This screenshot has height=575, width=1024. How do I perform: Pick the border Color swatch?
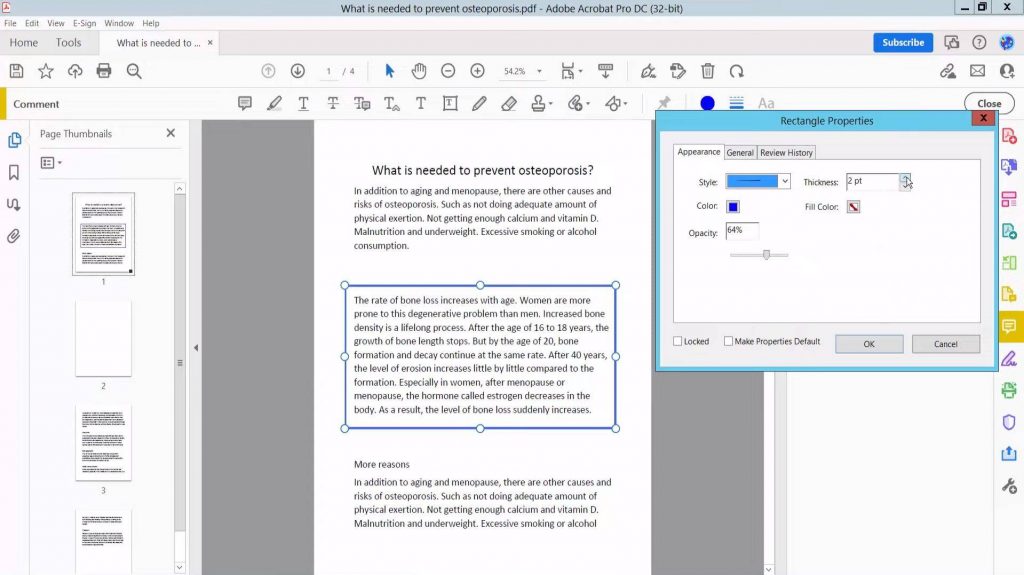pos(733,206)
